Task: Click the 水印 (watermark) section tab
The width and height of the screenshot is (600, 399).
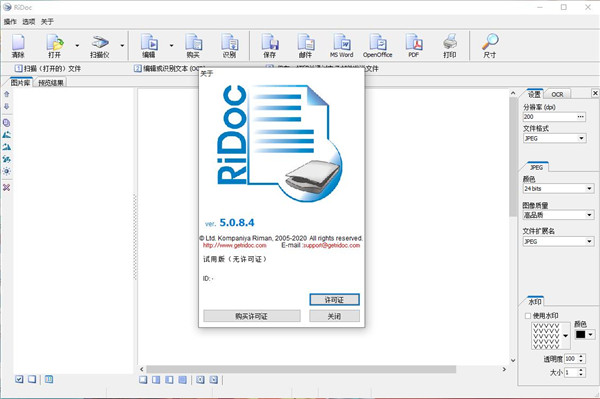Action: click(x=535, y=302)
